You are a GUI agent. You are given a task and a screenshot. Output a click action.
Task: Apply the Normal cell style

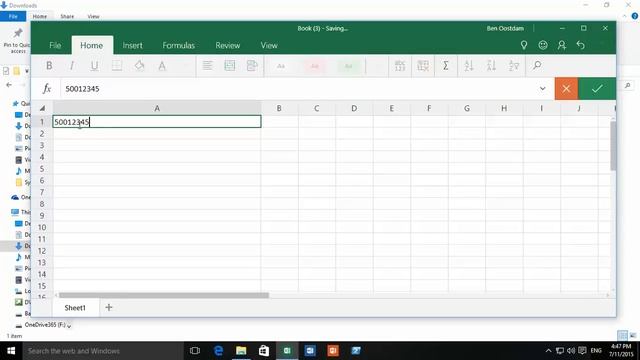pyautogui.click(x=281, y=66)
